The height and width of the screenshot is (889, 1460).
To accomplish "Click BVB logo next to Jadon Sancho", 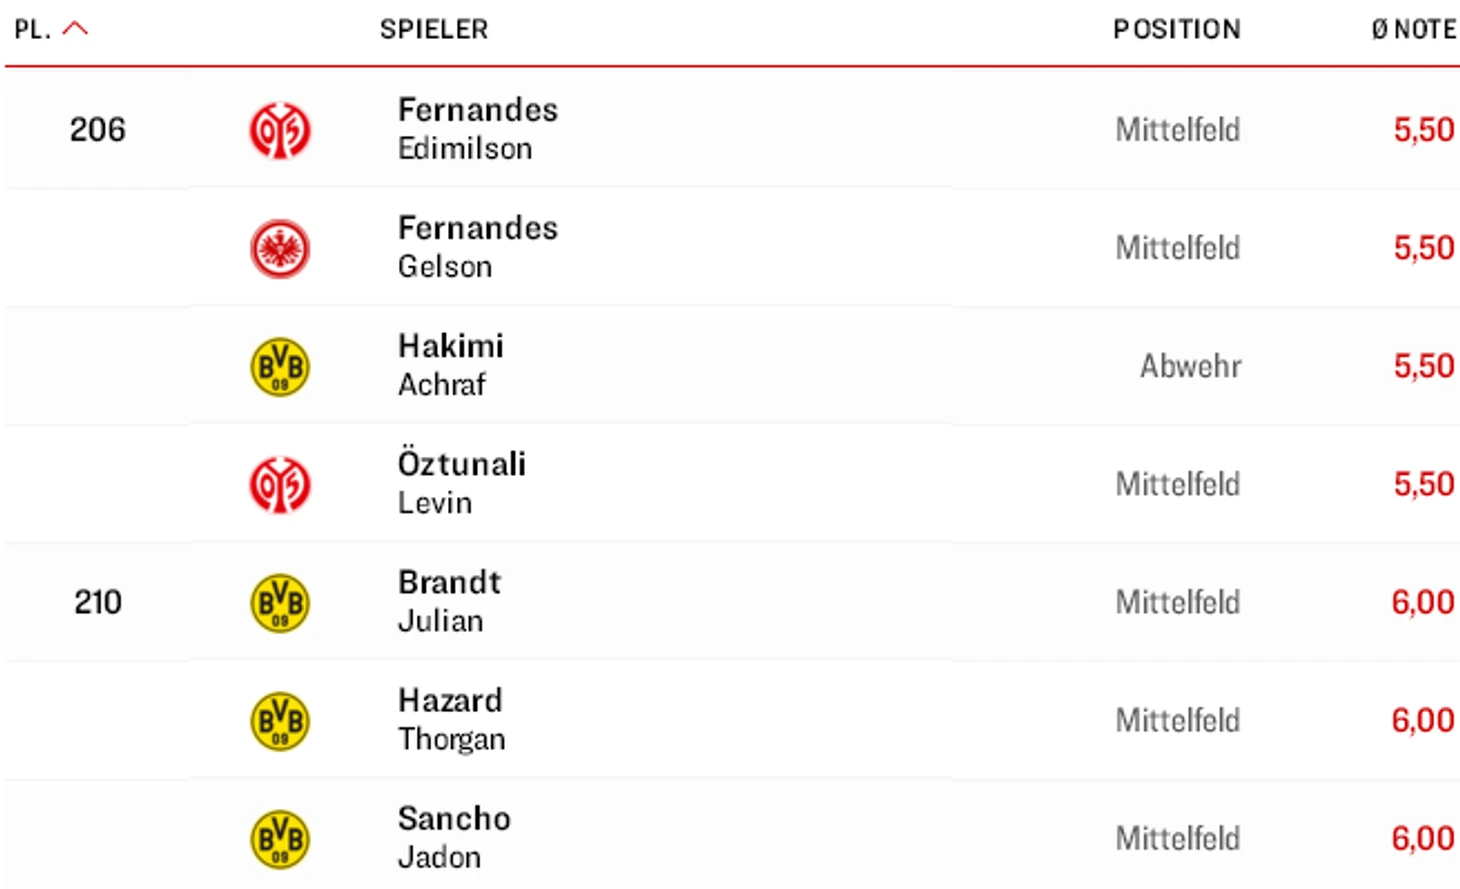I will tap(280, 839).
